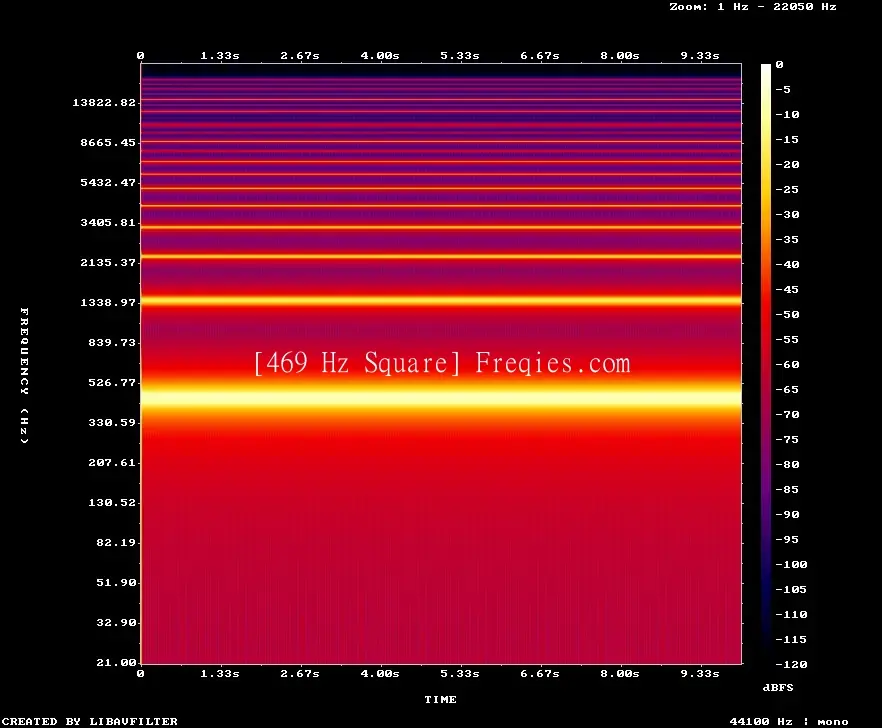Click the -120 dBFS scale label

click(x=791, y=664)
